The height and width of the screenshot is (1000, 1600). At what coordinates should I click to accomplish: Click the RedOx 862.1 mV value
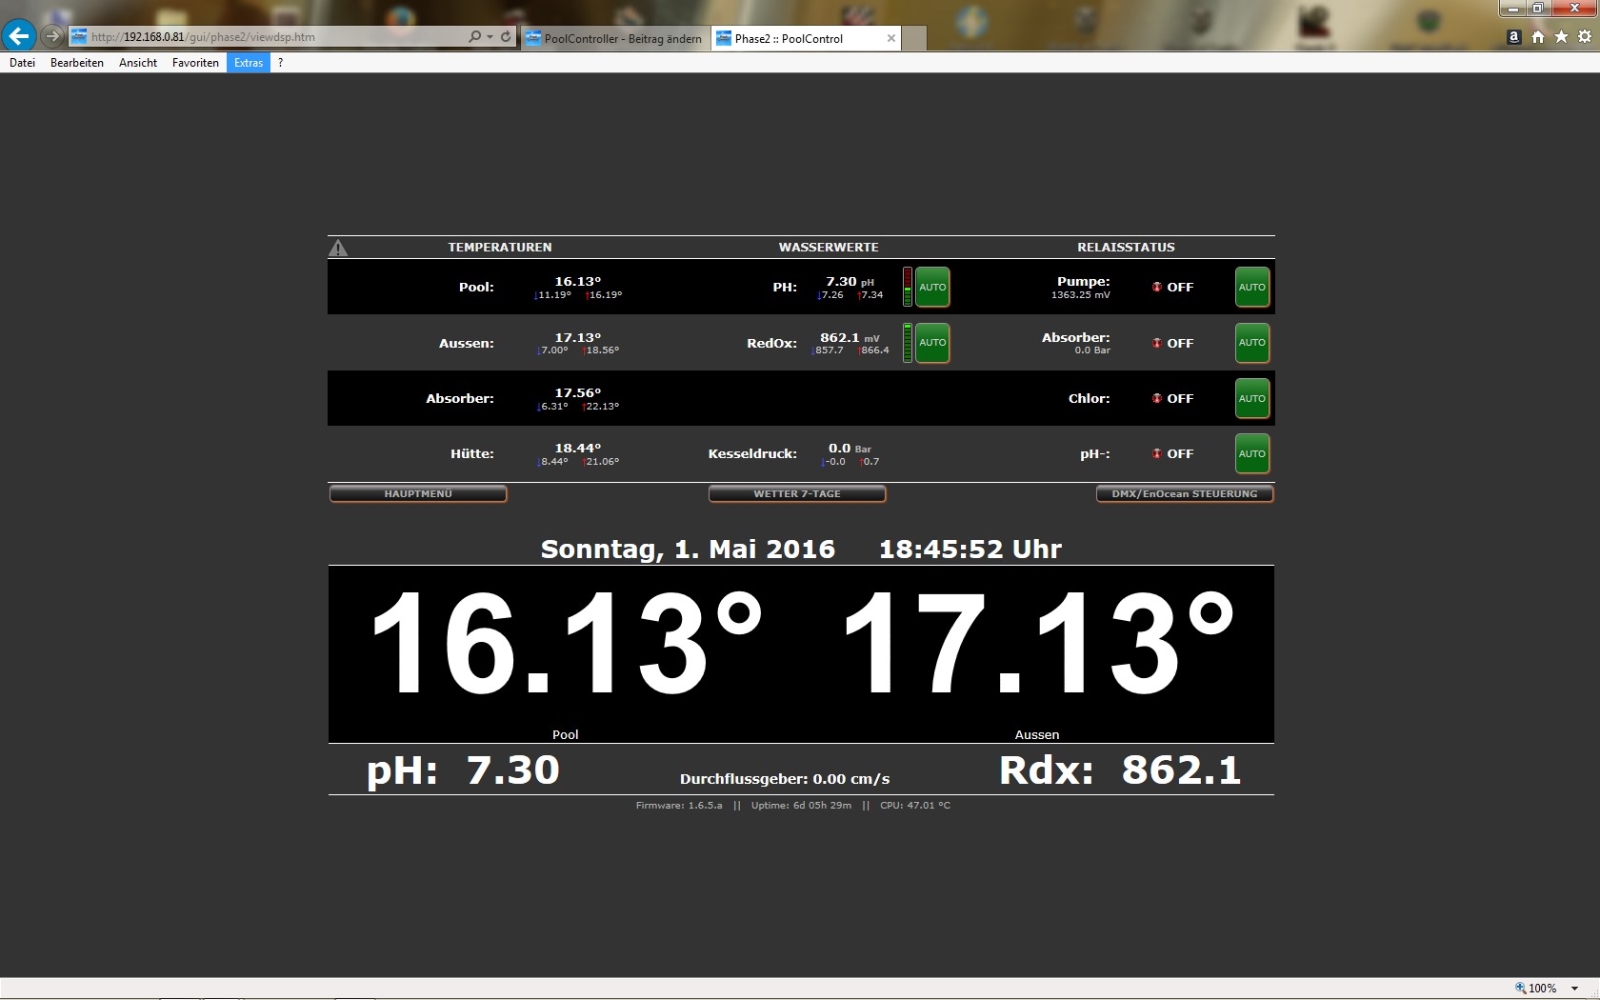(850, 338)
